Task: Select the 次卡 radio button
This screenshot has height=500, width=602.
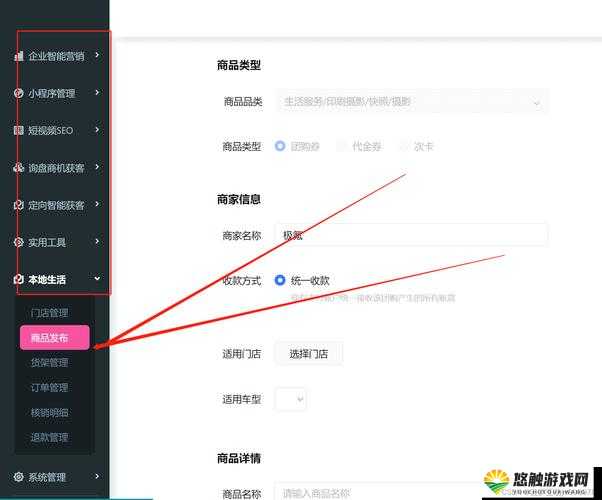Action: pyautogui.click(x=404, y=146)
